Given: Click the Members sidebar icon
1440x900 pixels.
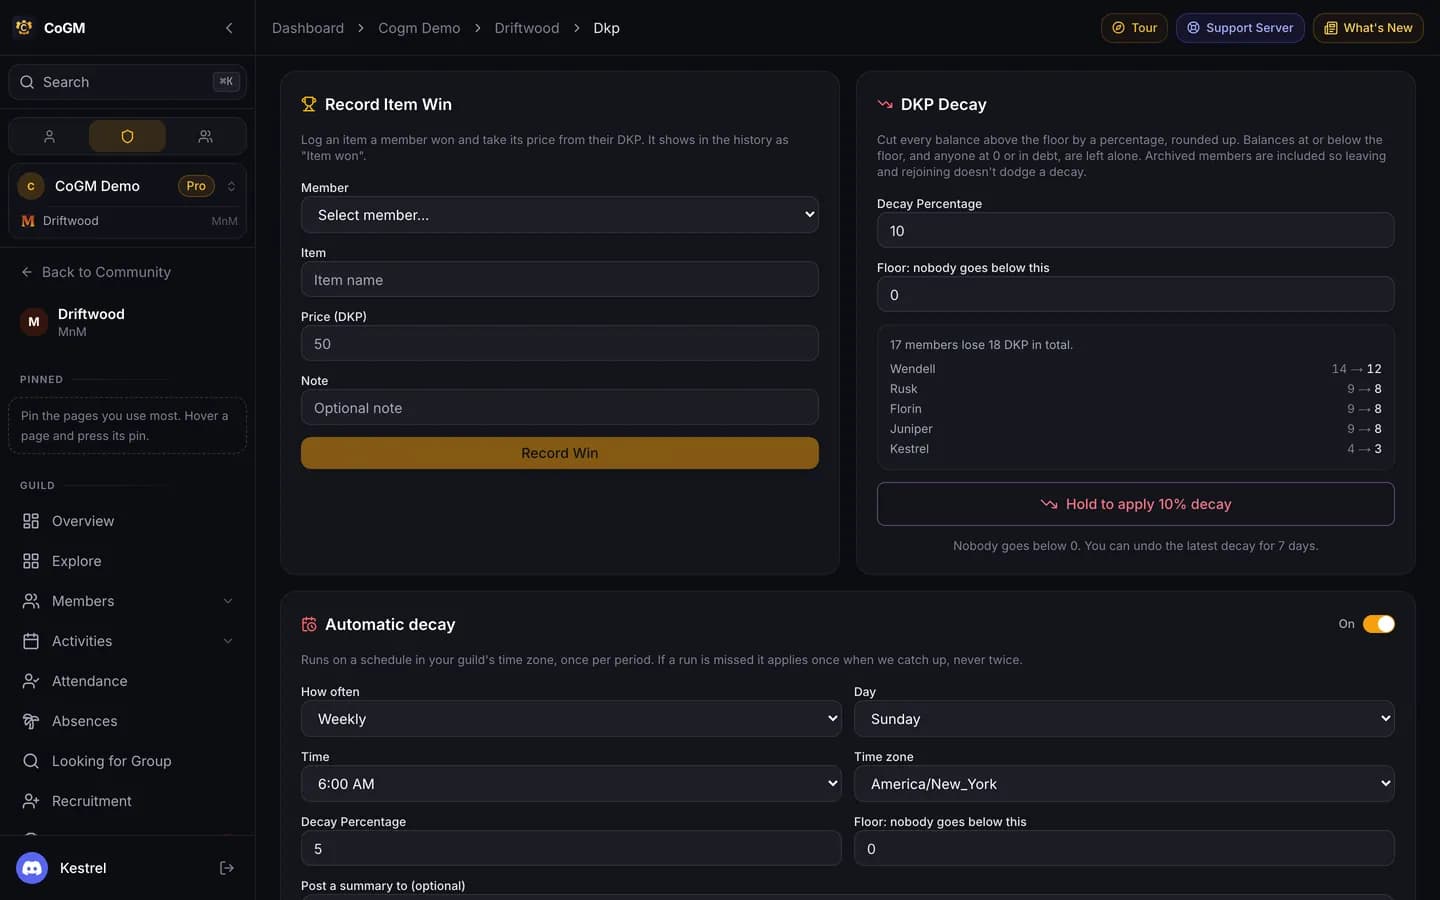Looking at the screenshot, I should tap(31, 601).
